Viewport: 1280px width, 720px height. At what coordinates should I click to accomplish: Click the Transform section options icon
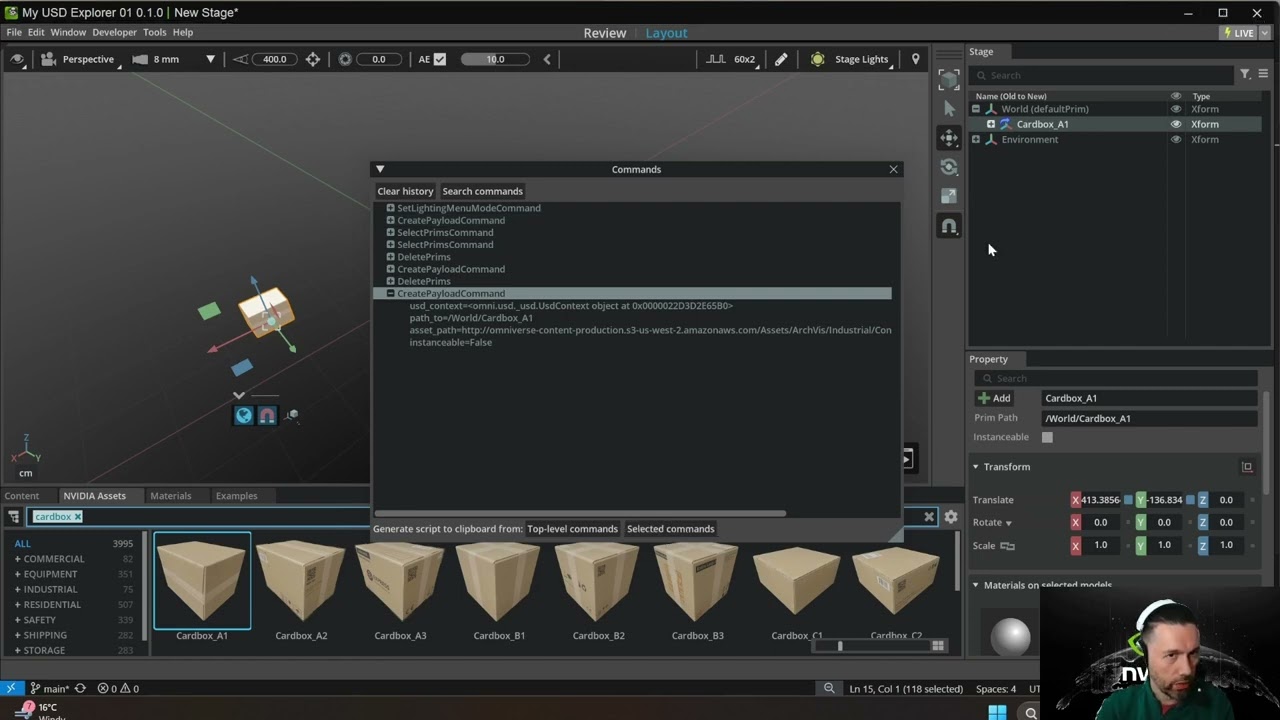(1247, 467)
